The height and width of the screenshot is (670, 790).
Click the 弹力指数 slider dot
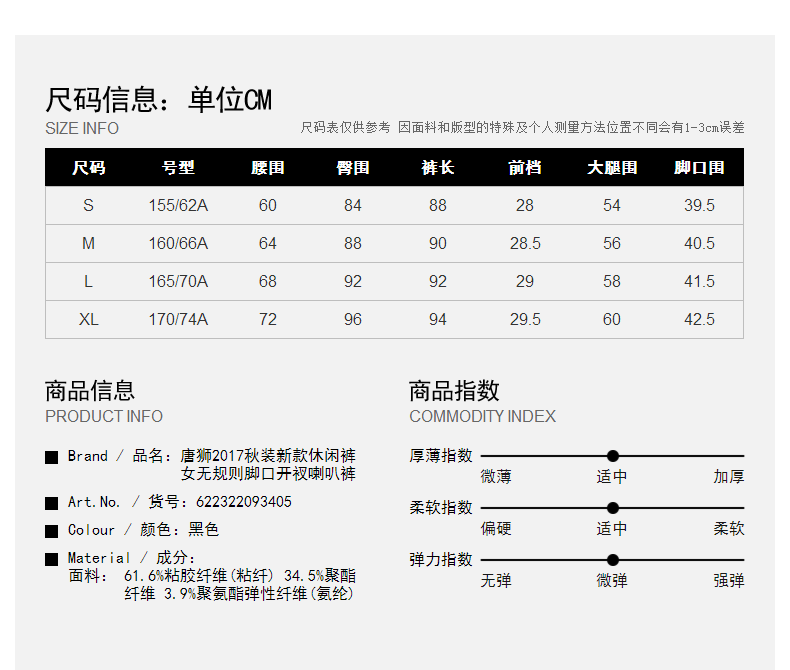(613, 560)
